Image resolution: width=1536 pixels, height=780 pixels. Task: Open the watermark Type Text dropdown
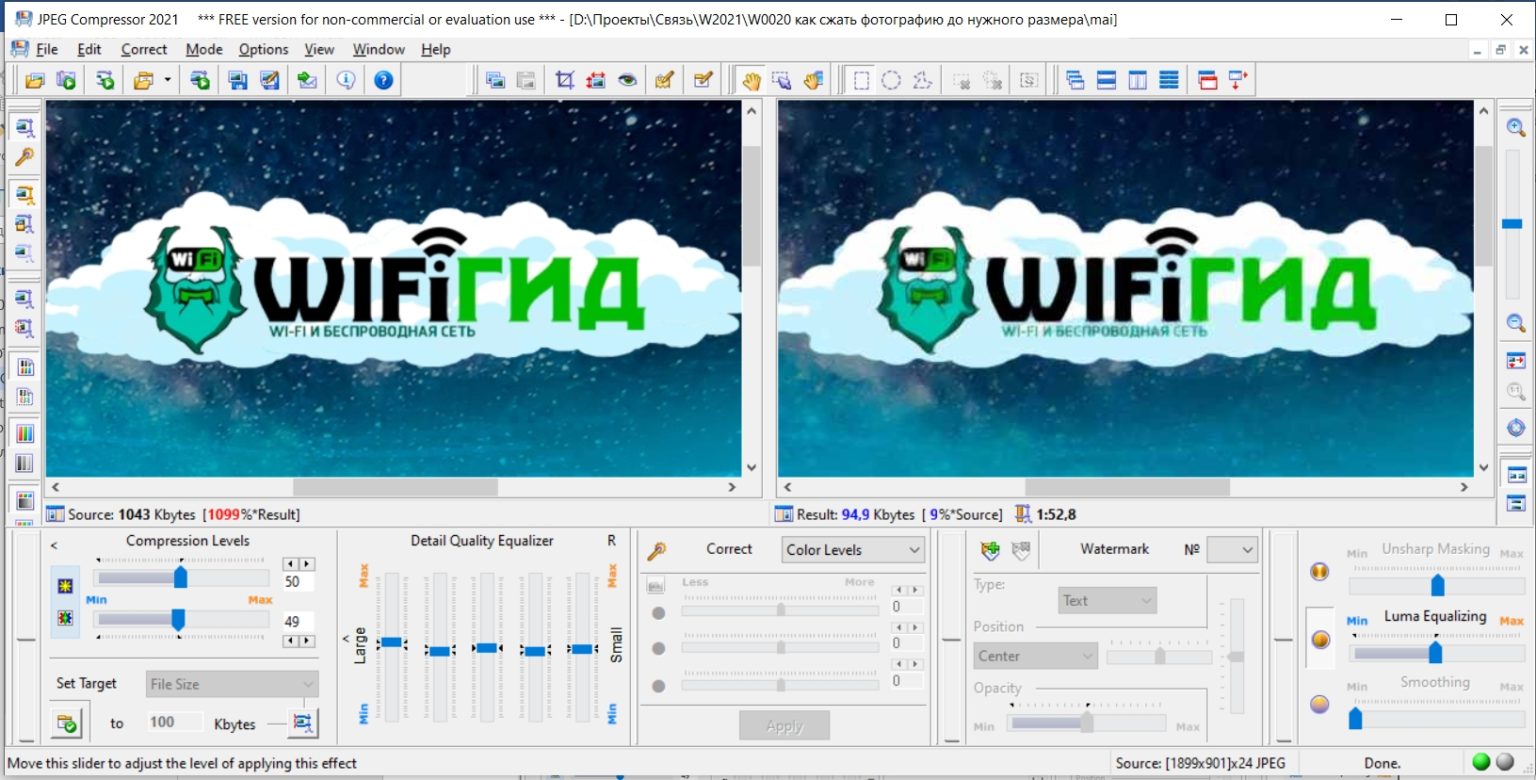click(1107, 600)
